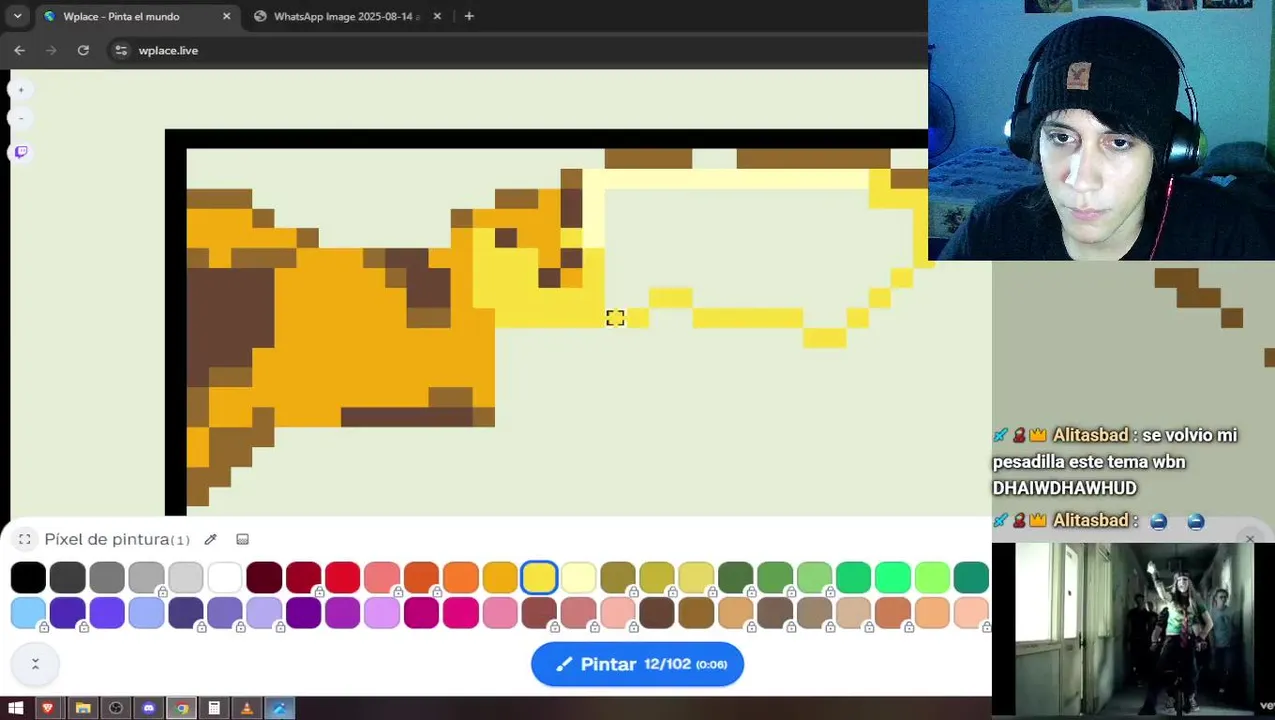Click the site info icon in address bar

point(121,50)
